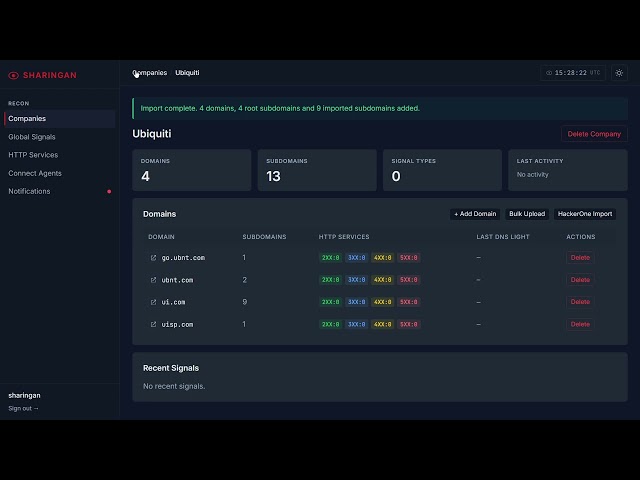Open Companies in the sidebar
Screen dimensions: 640x480
[60, 119]
